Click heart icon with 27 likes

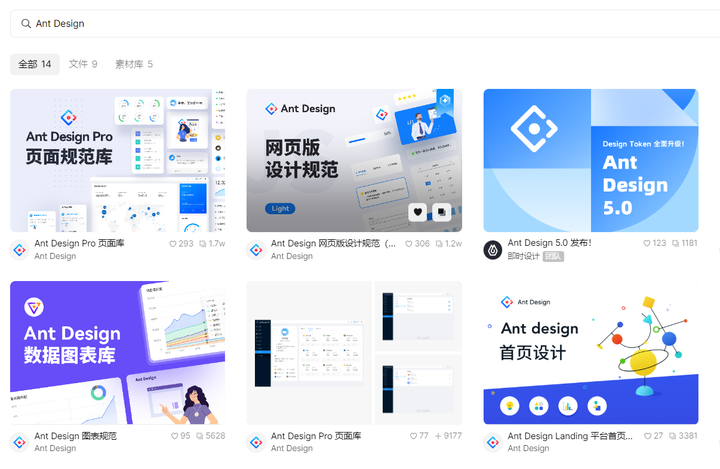point(648,436)
